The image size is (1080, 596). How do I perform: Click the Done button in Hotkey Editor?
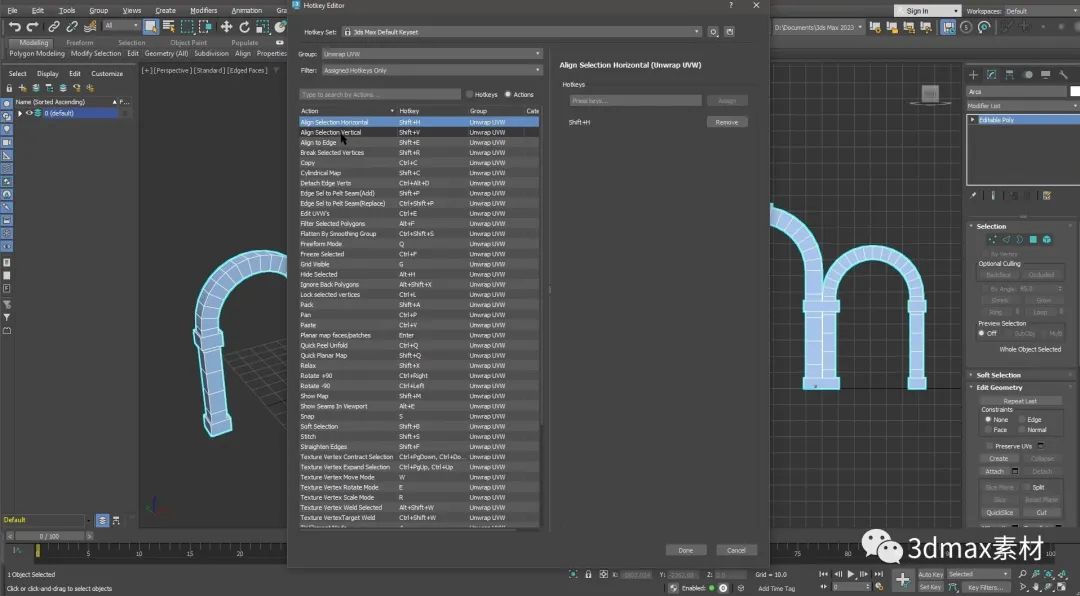coord(686,550)
